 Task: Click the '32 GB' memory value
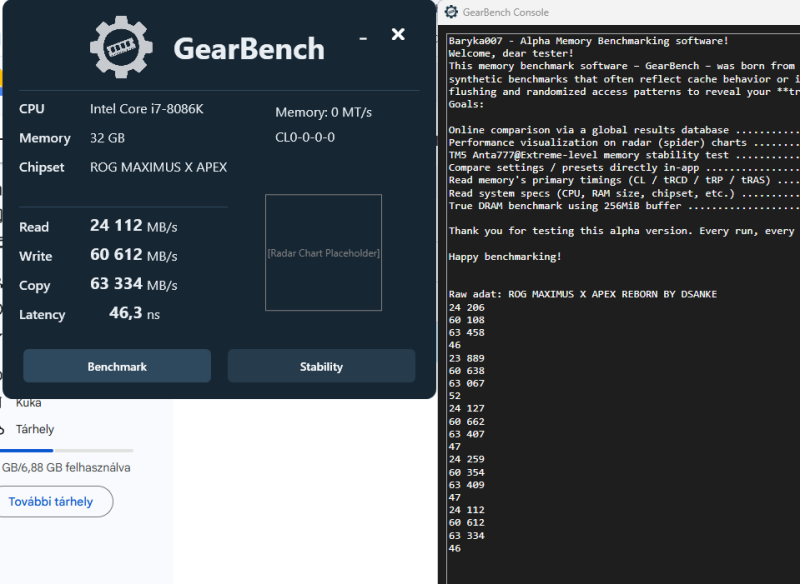(x=107, y=138)
